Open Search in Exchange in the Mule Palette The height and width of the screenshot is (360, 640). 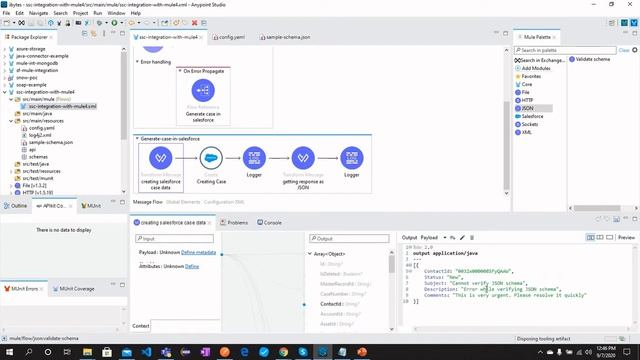pyautogui.click(x=540, y=60)
